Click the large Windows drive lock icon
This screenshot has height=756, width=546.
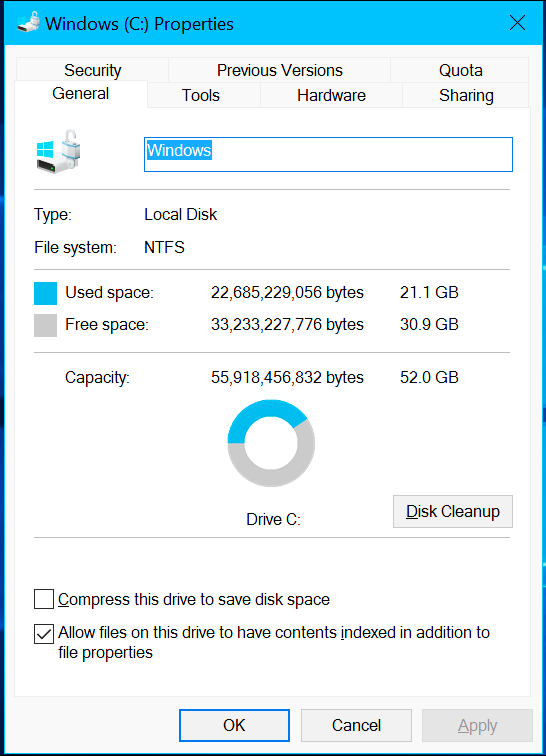click(x=58, y=151)
